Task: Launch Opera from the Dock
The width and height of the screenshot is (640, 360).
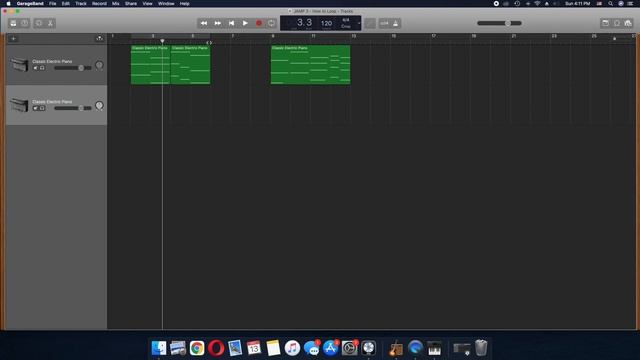Action: click(216, 348)
